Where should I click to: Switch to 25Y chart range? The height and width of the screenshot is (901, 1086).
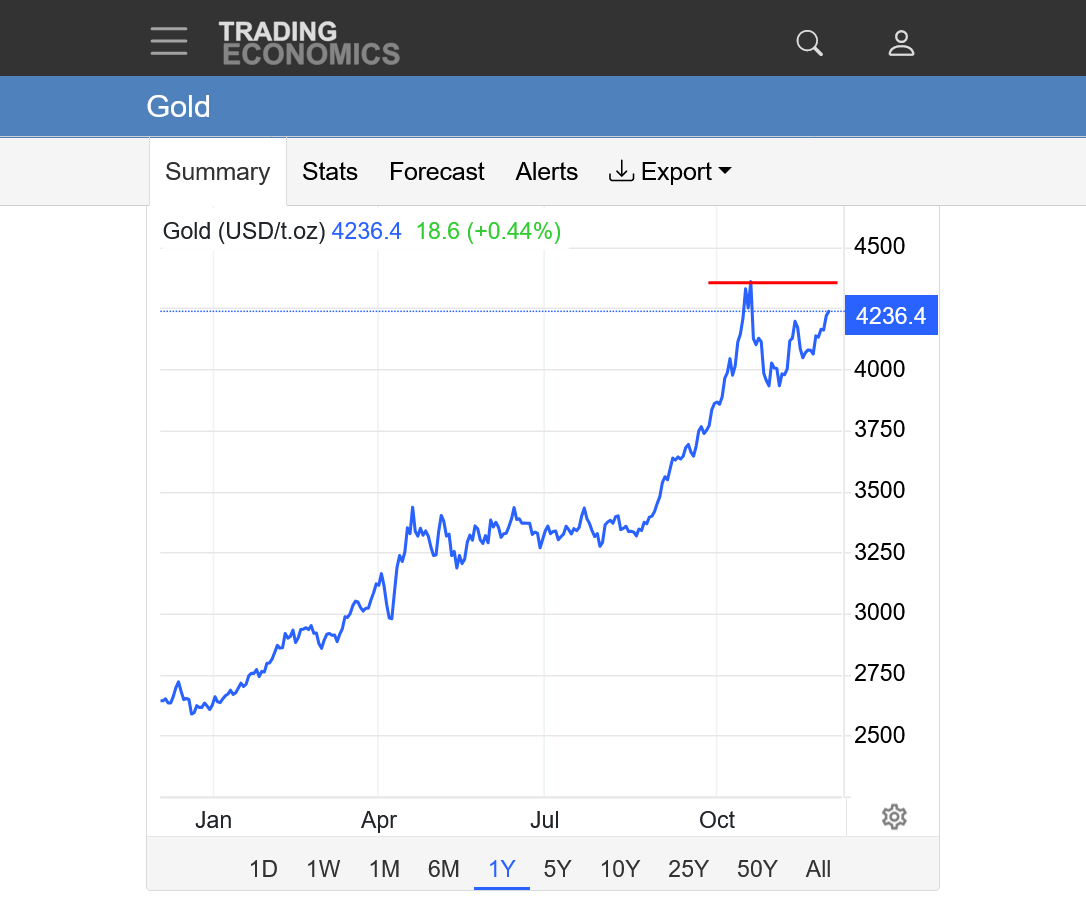688,869
